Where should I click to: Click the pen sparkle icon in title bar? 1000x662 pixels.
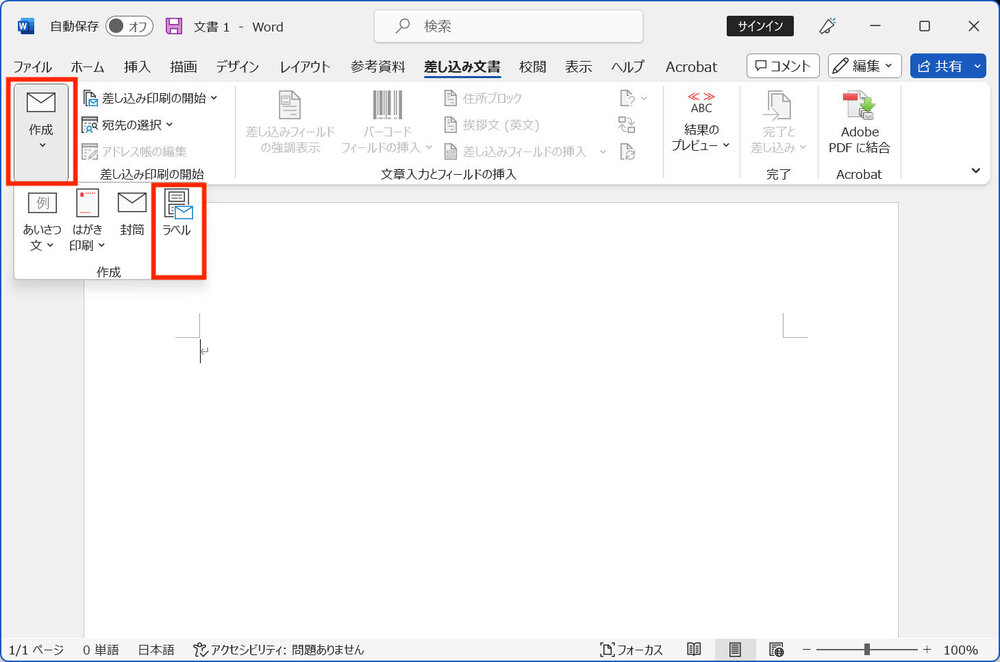click(x=827, y=26)
